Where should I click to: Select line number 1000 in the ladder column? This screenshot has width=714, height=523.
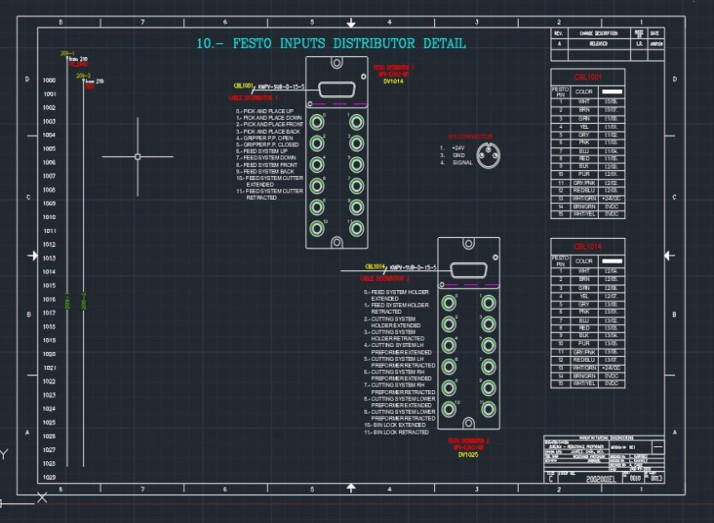coord(49,80)
